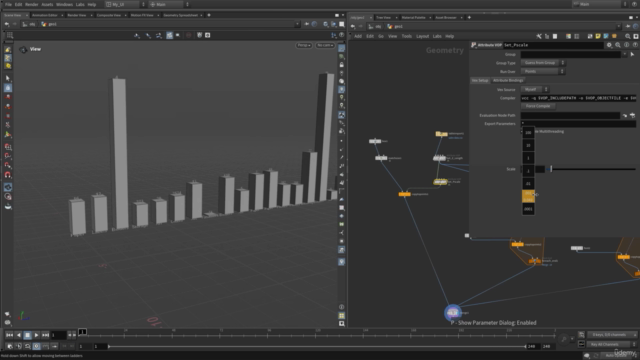Viewport: 640px width, 360px height.
Task: Click the Force Compile button
Action: click(x=538, y=106)
